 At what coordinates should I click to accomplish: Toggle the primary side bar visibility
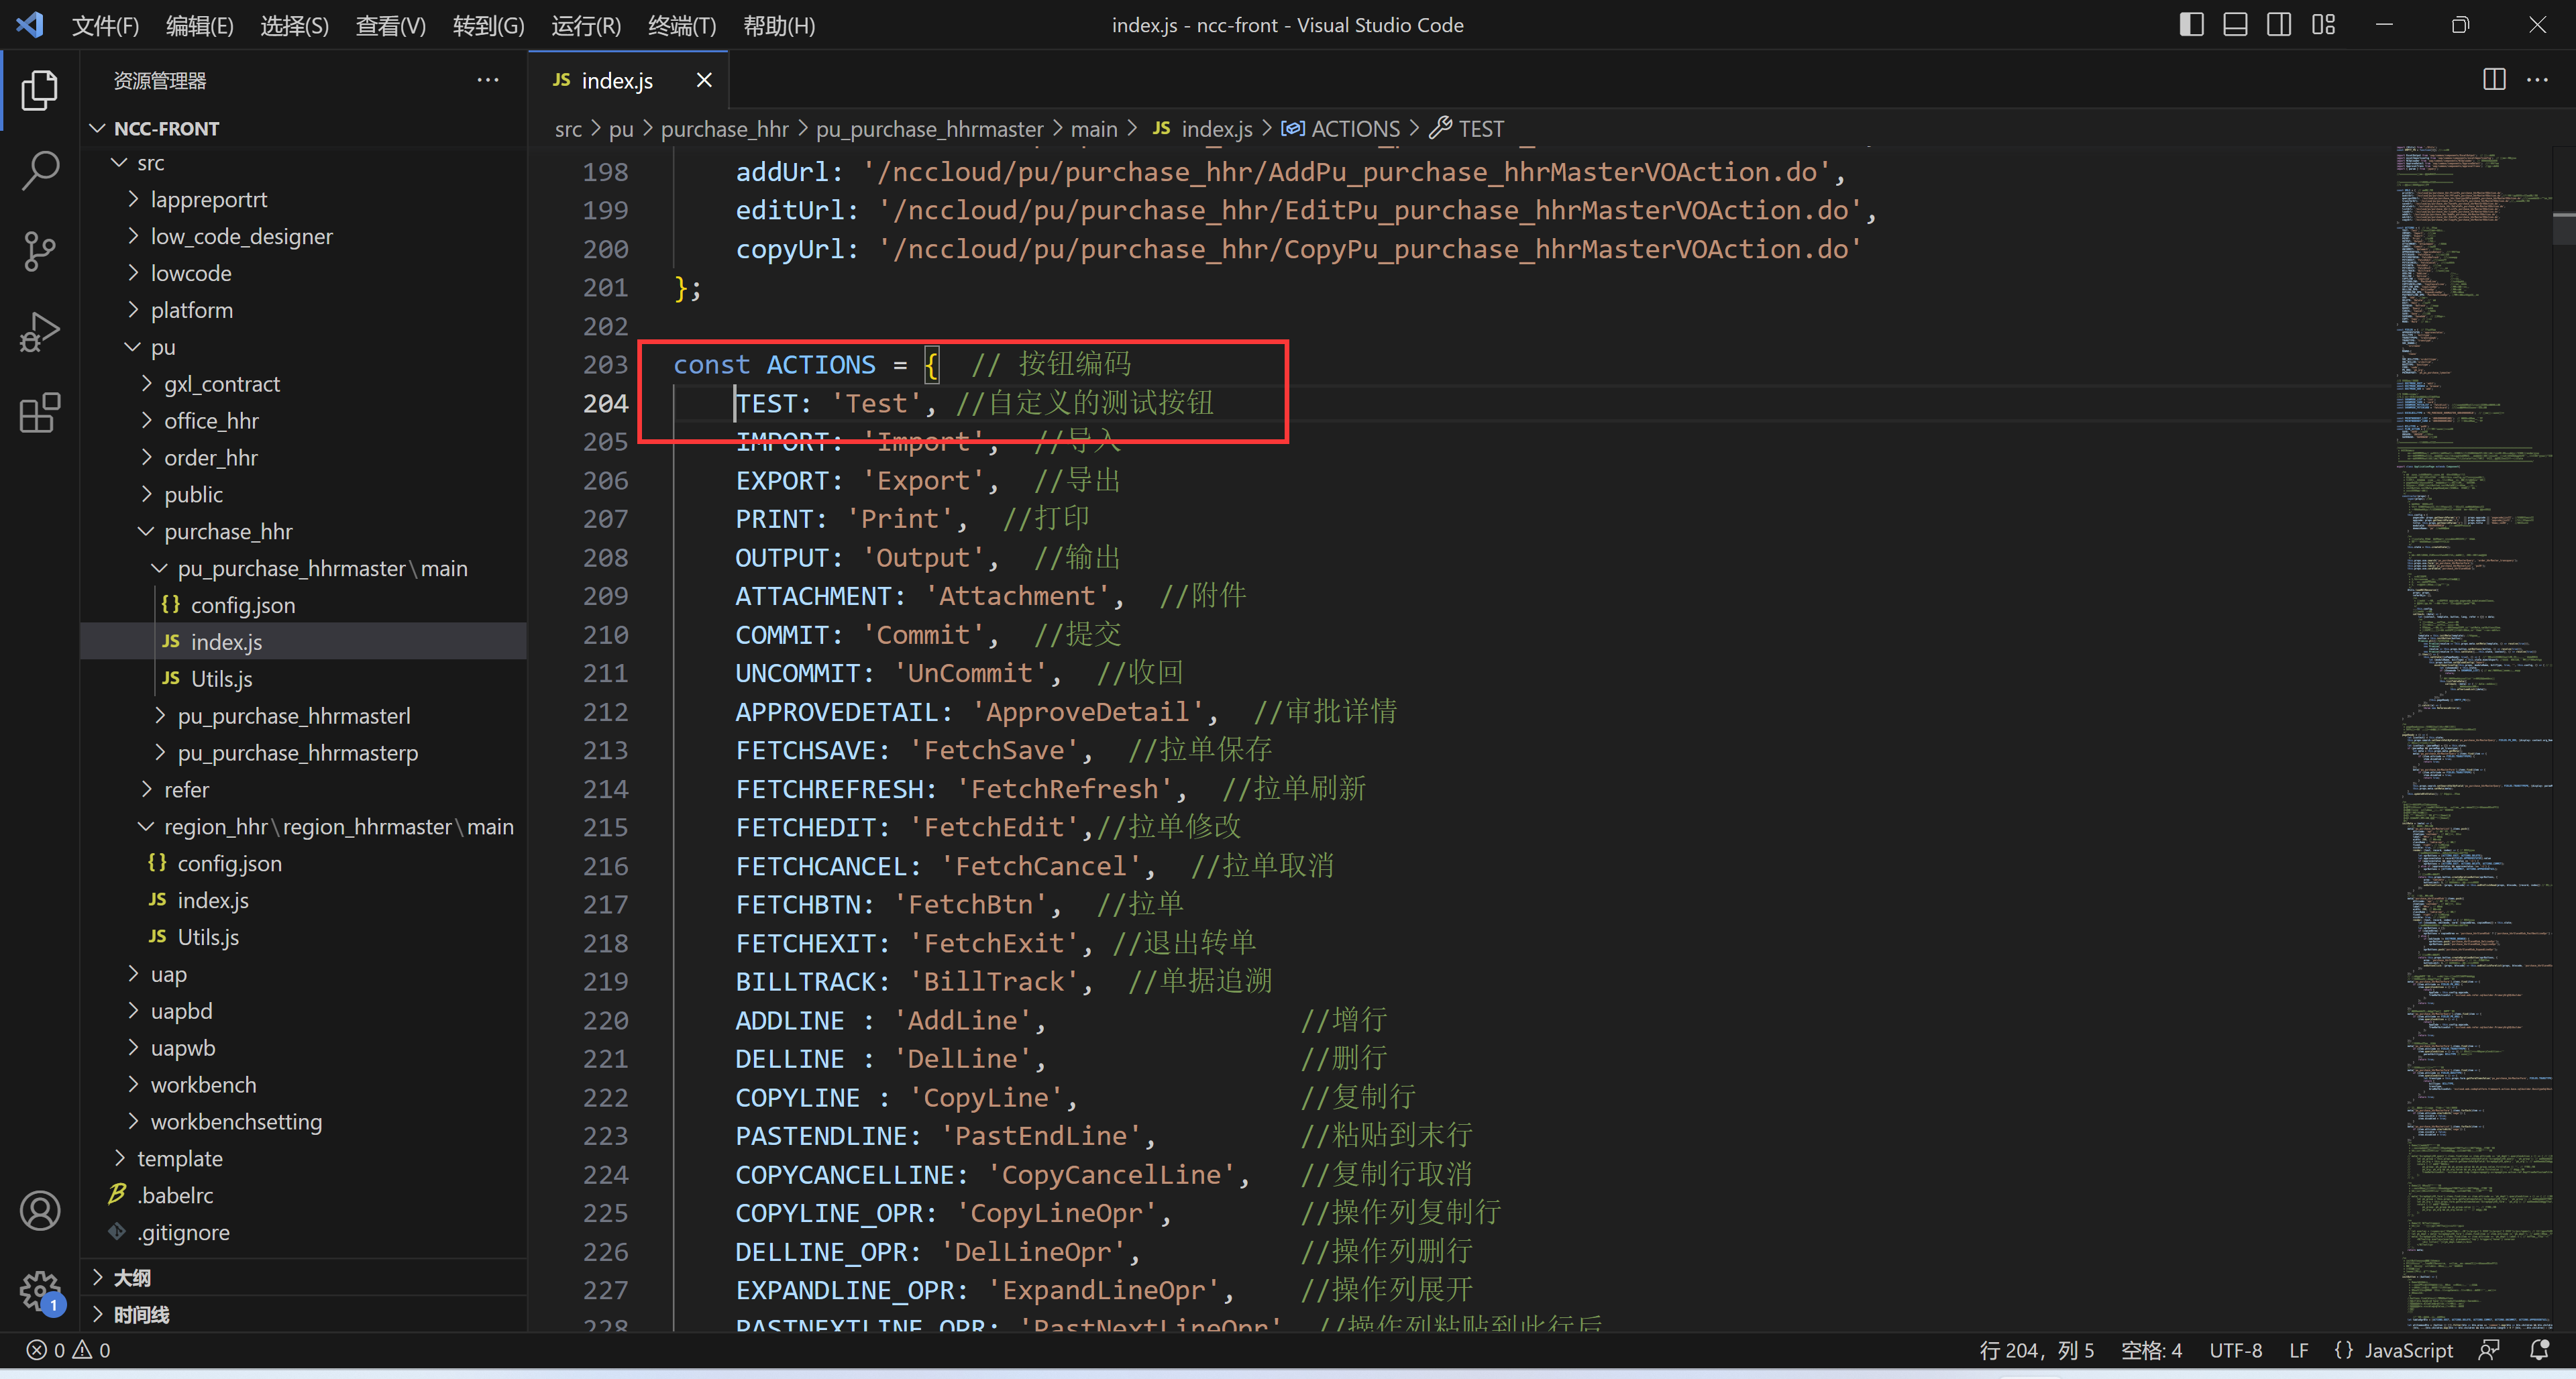tap(2191, 25)
